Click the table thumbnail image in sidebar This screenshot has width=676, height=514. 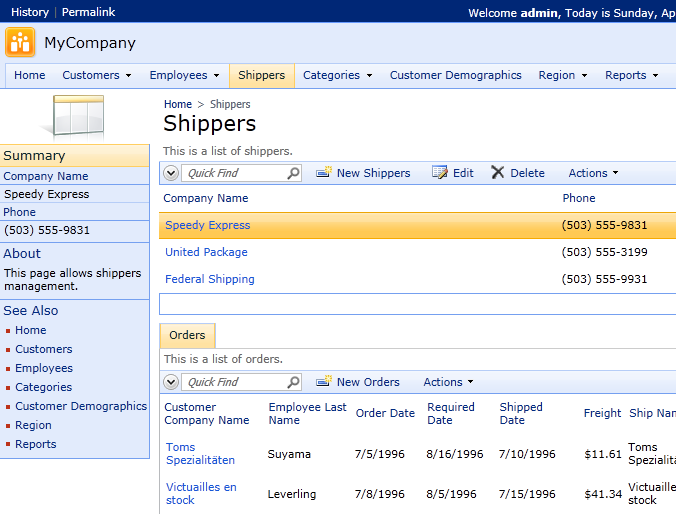click(x=73, y=117)
